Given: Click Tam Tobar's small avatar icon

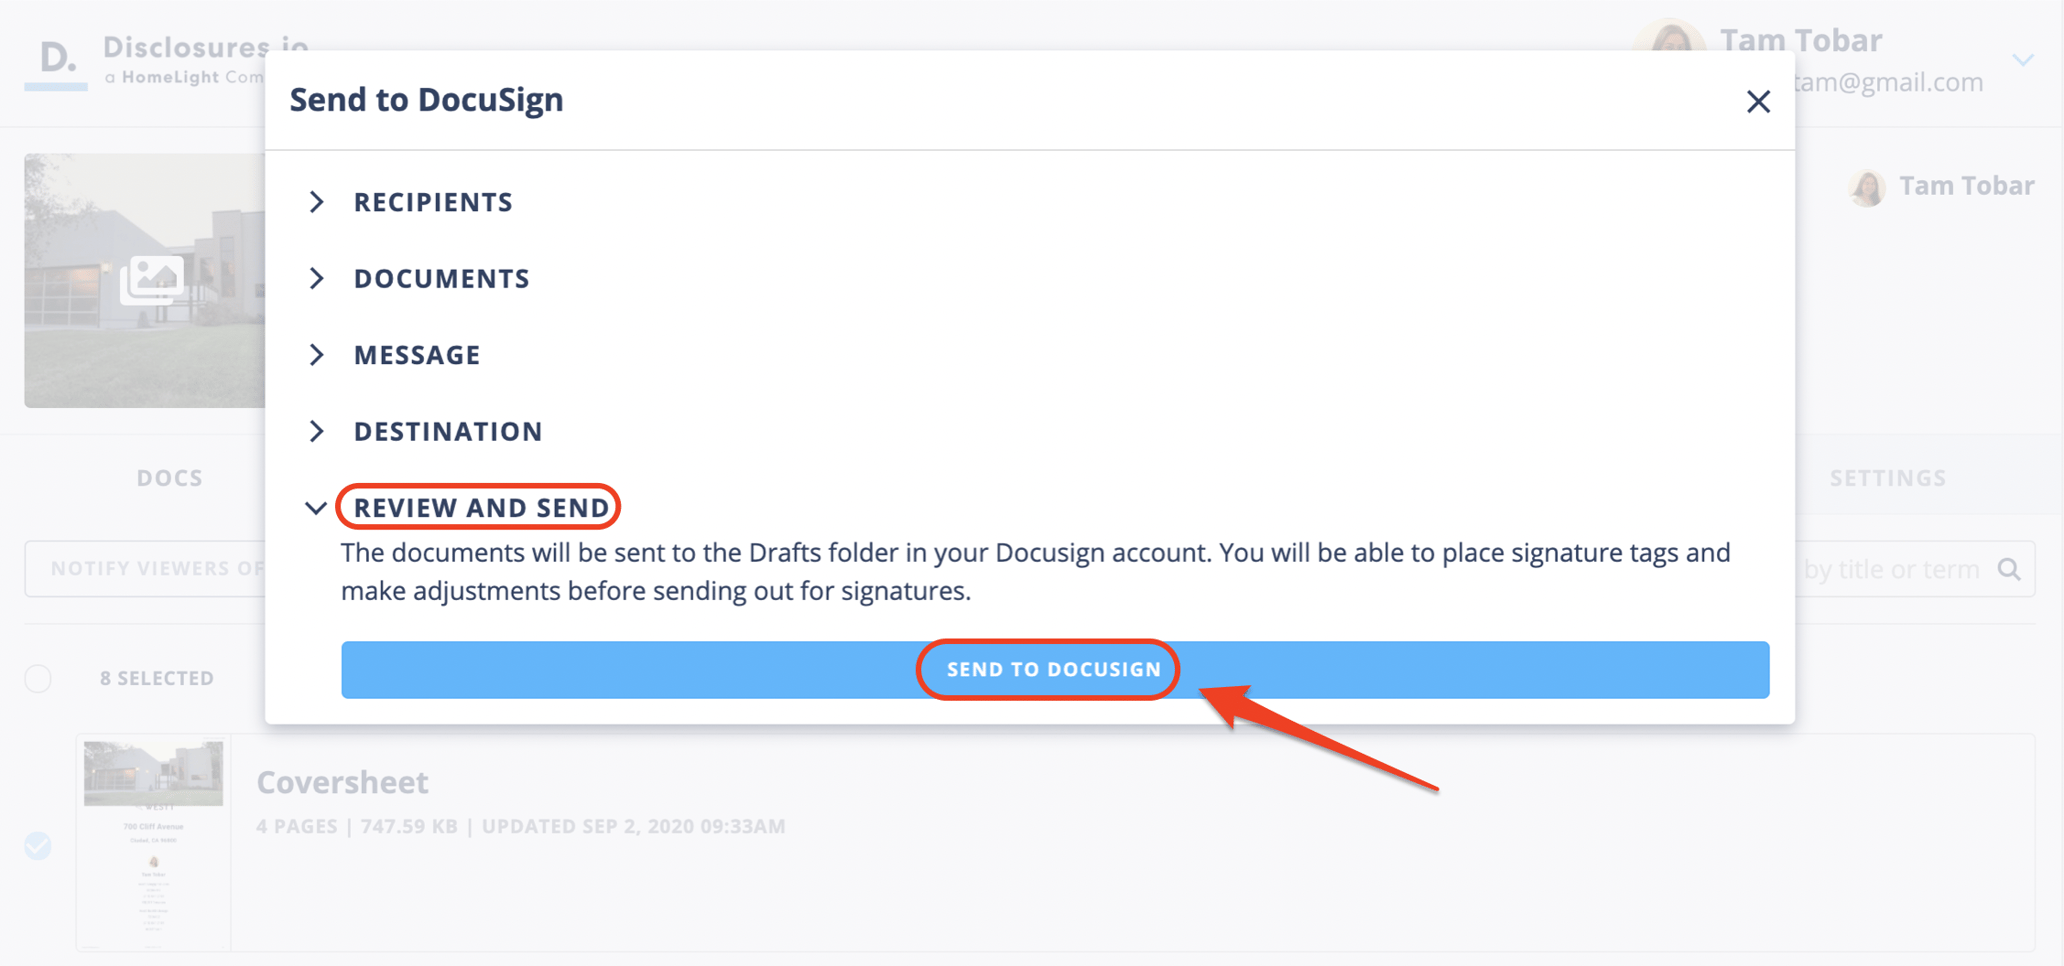Looking at the screenshot, I should click(1867, 187).
